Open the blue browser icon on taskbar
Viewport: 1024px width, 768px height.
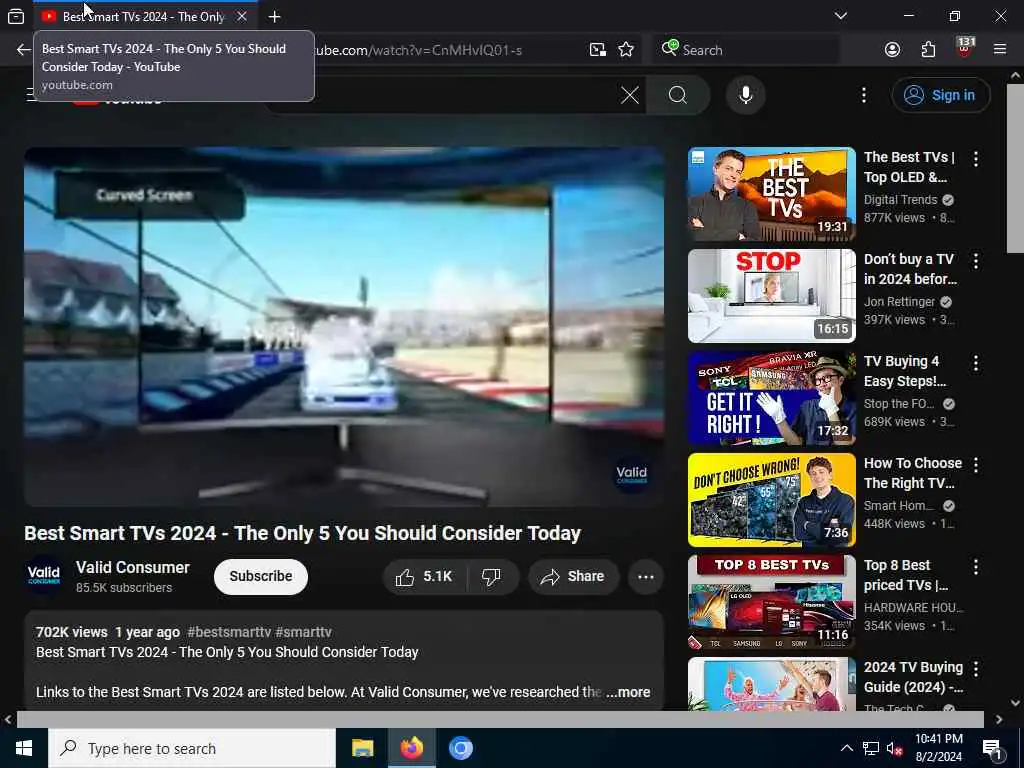[460, 748]
